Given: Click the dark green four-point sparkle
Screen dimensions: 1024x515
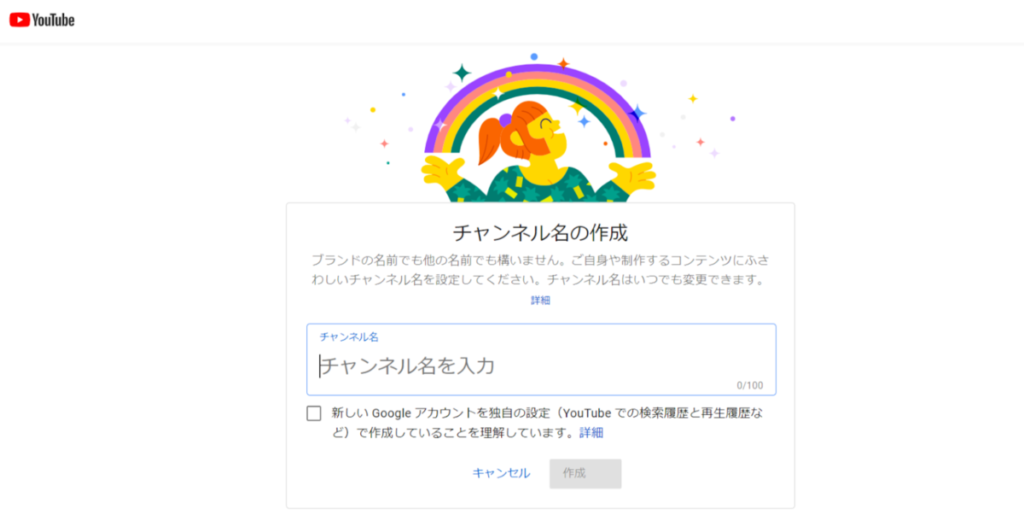Looking at the screenshot, I should pos(461,73).
